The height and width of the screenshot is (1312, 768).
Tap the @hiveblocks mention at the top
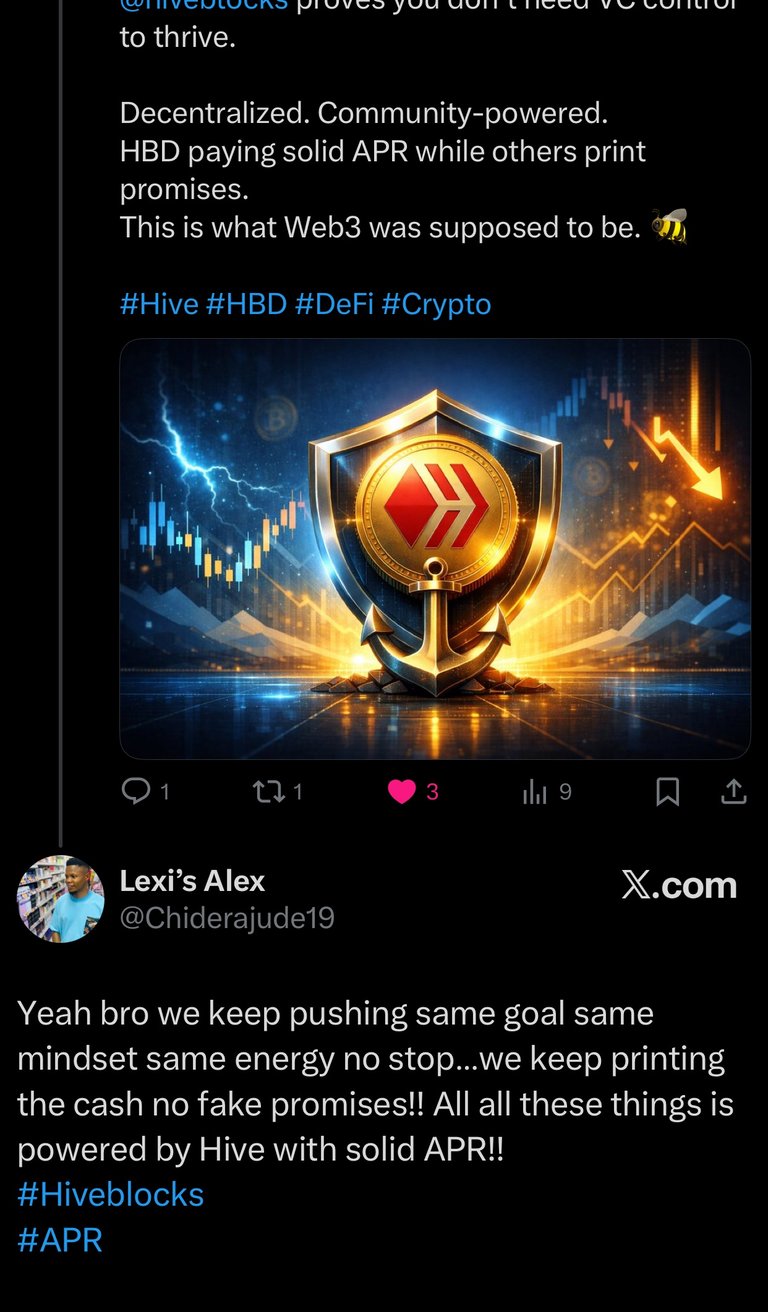tap(204, 5)
